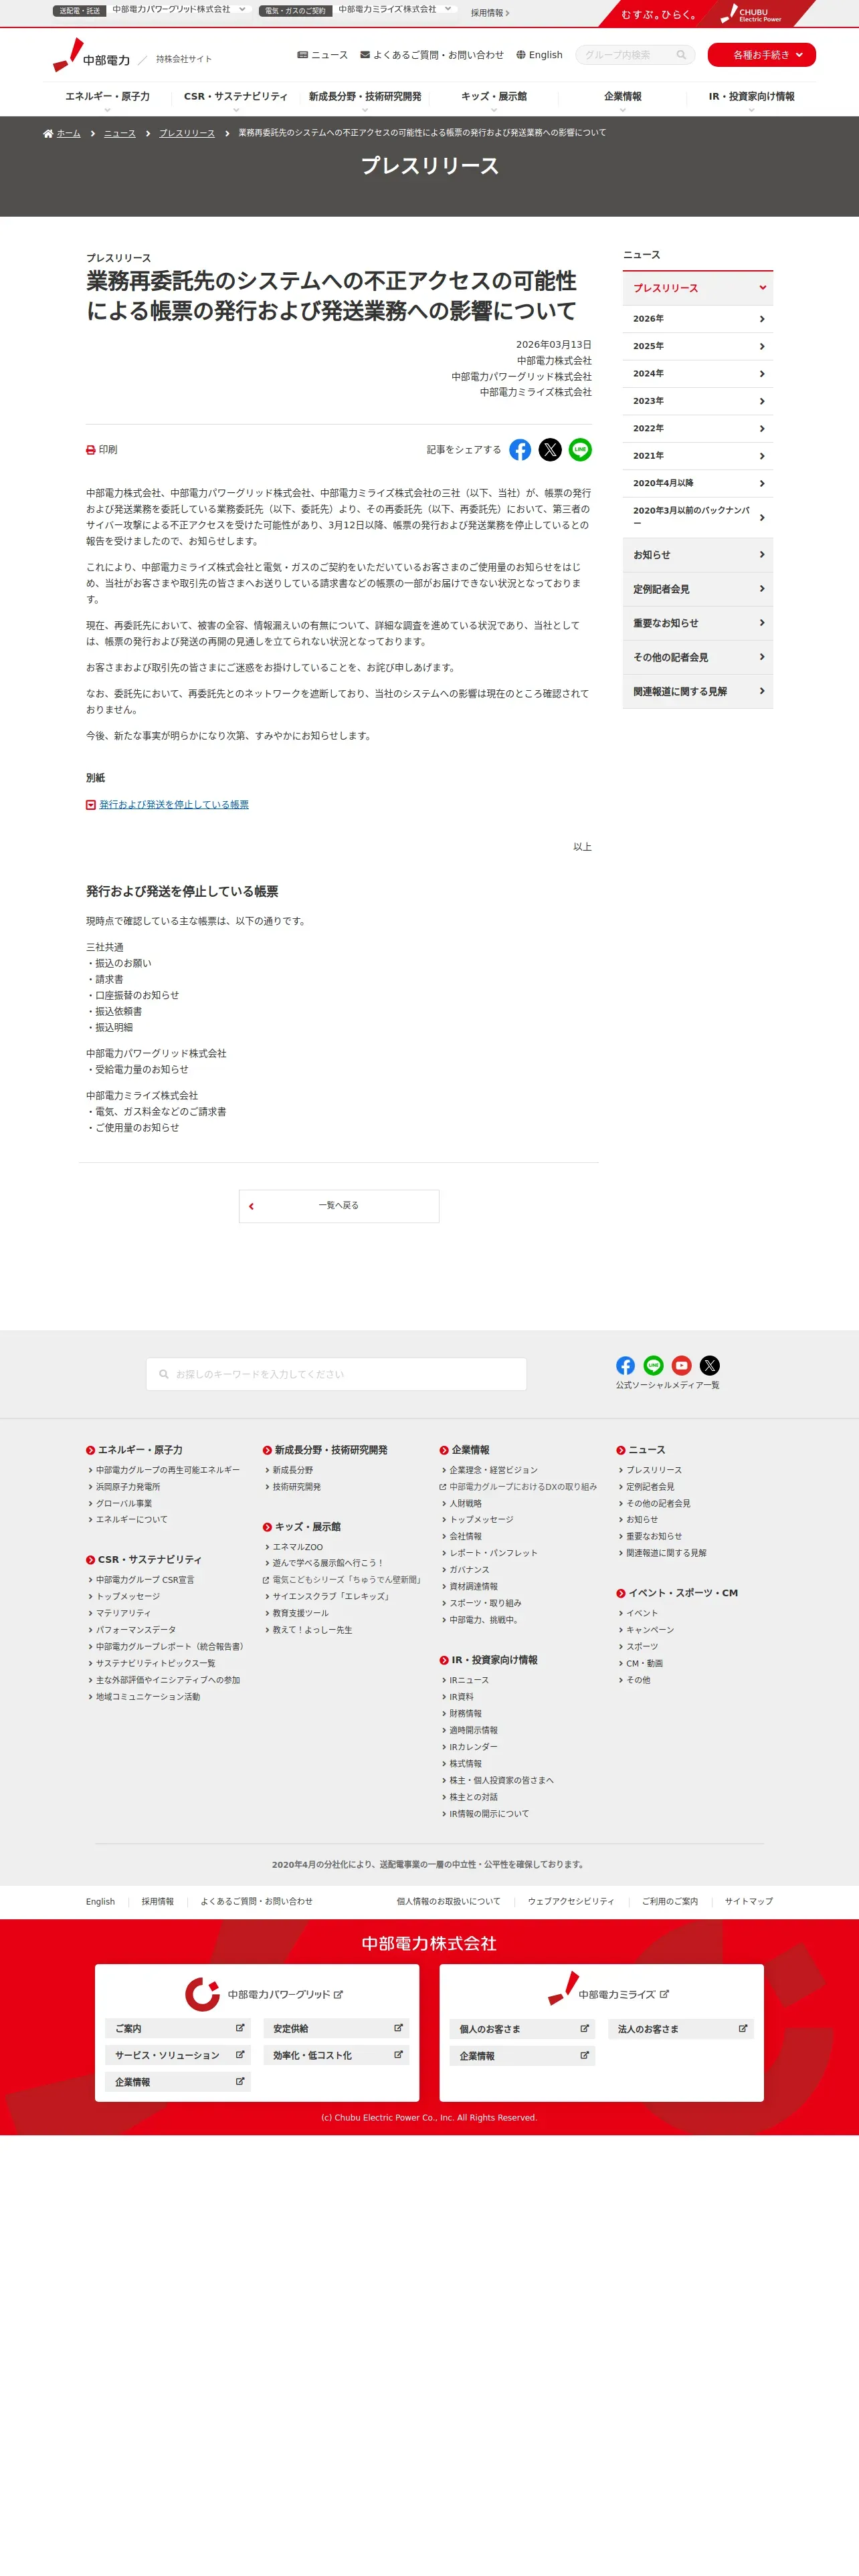Click the footer search magnifier icon
Image resolution: width=859 pixels, height=2576 pixels.
164,1374
